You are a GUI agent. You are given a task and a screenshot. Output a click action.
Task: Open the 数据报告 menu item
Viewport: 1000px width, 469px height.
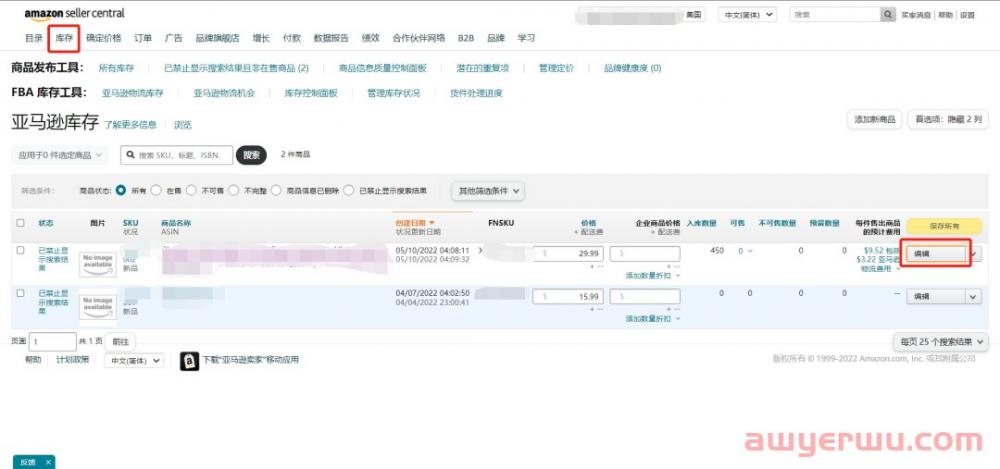331,38
